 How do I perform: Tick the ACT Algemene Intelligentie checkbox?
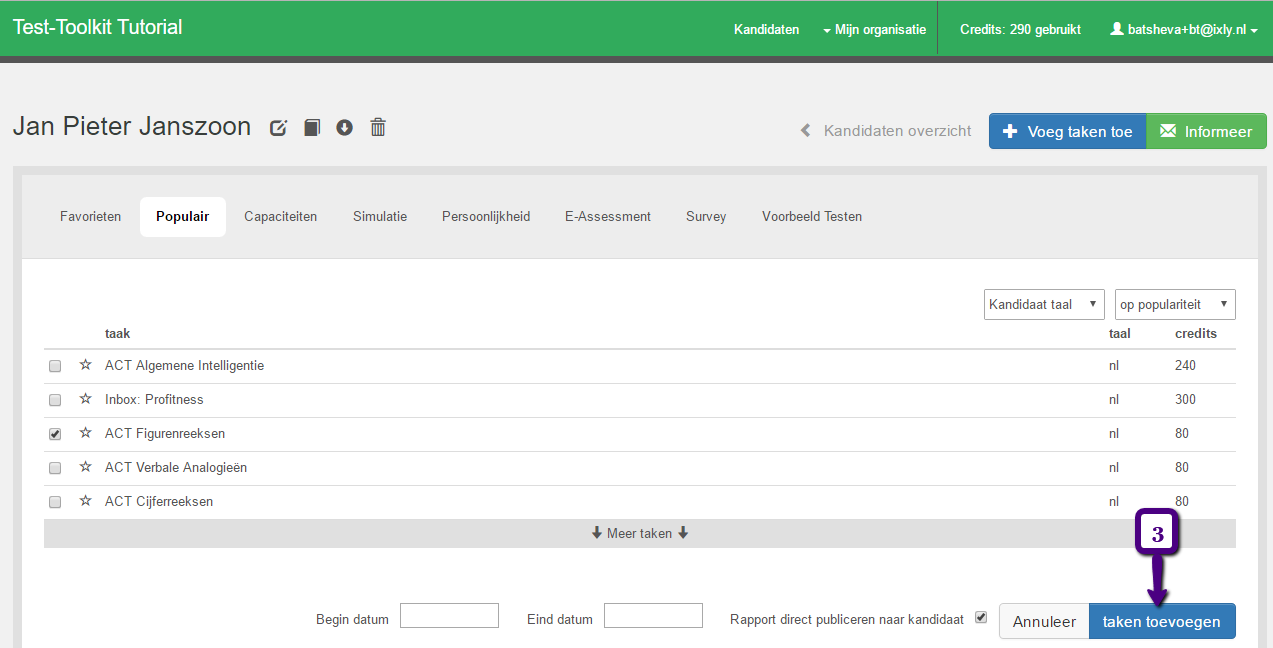55,366
